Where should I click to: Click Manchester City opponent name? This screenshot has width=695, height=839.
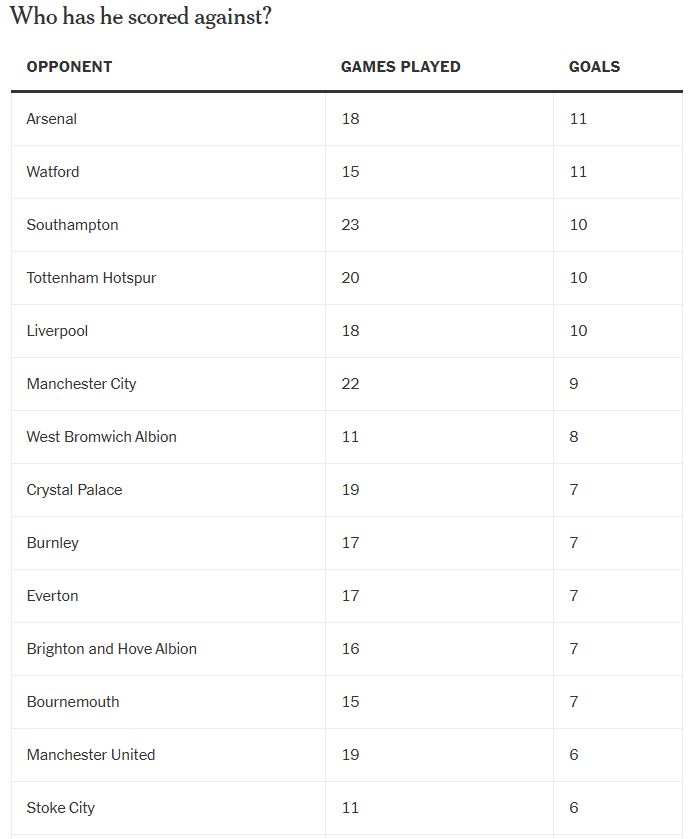point(81,384)
